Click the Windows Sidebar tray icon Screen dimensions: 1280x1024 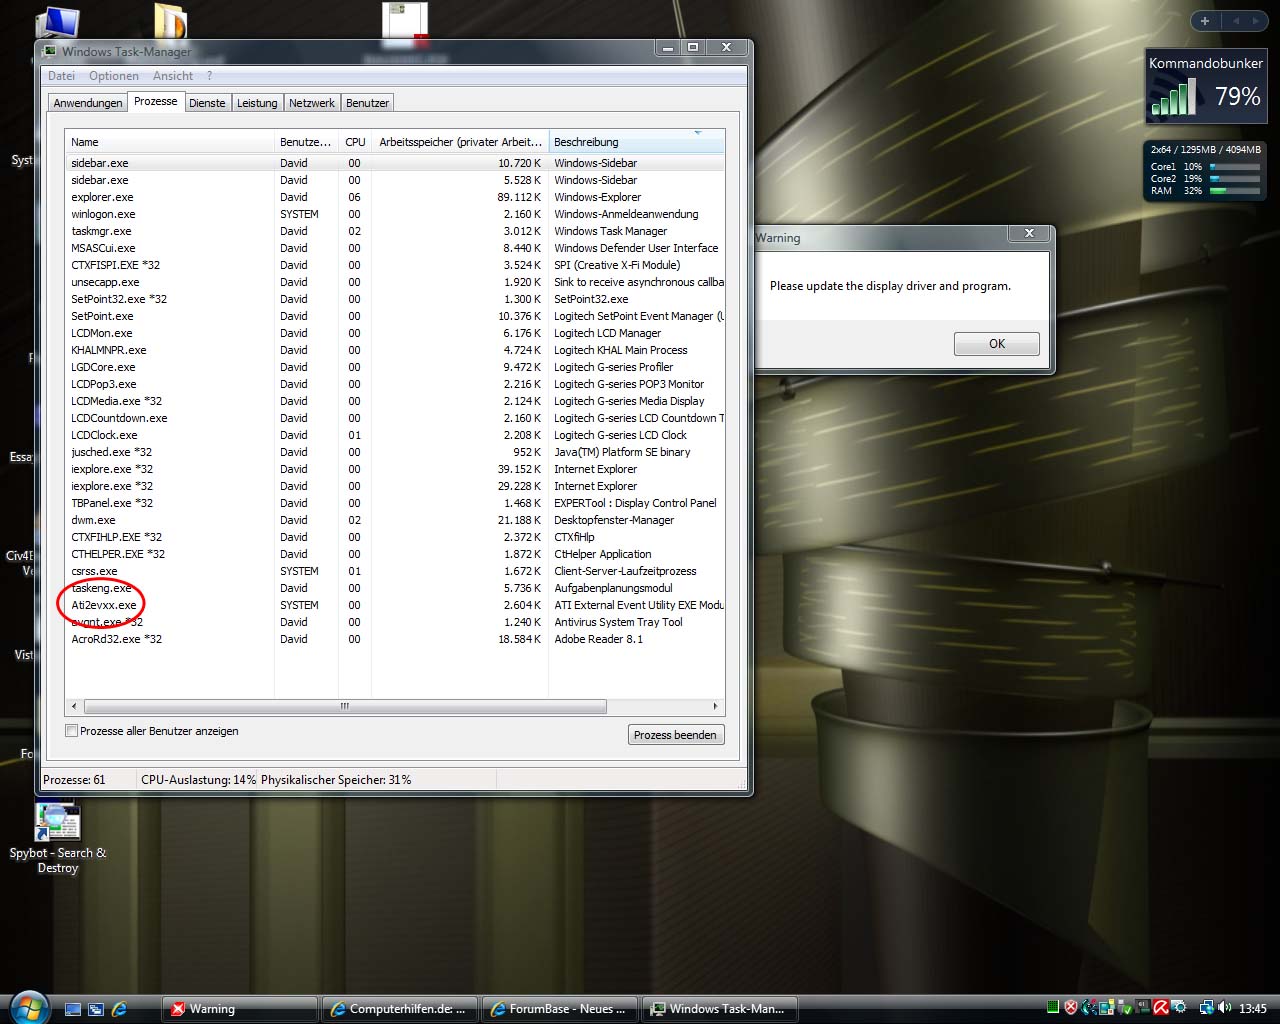1106,1007
